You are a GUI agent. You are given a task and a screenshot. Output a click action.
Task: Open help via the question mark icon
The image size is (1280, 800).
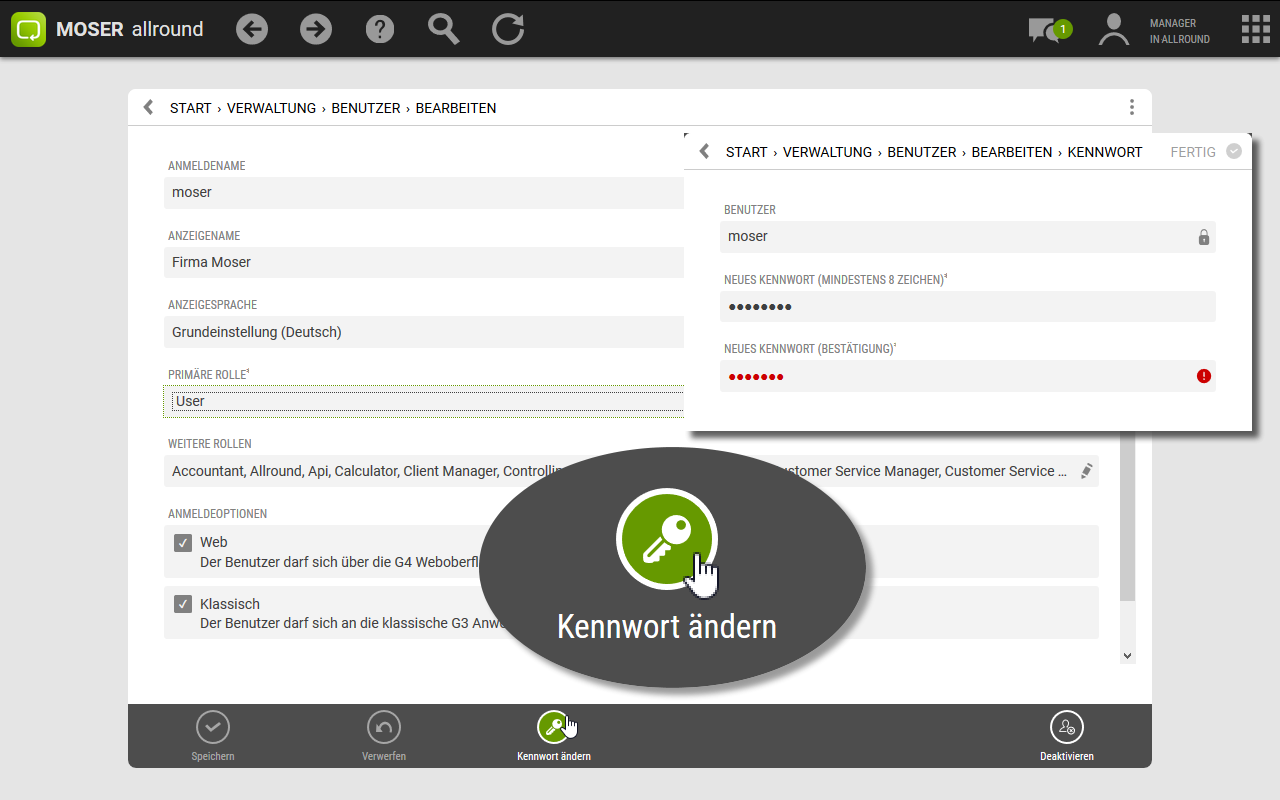[x=380, y=29]
